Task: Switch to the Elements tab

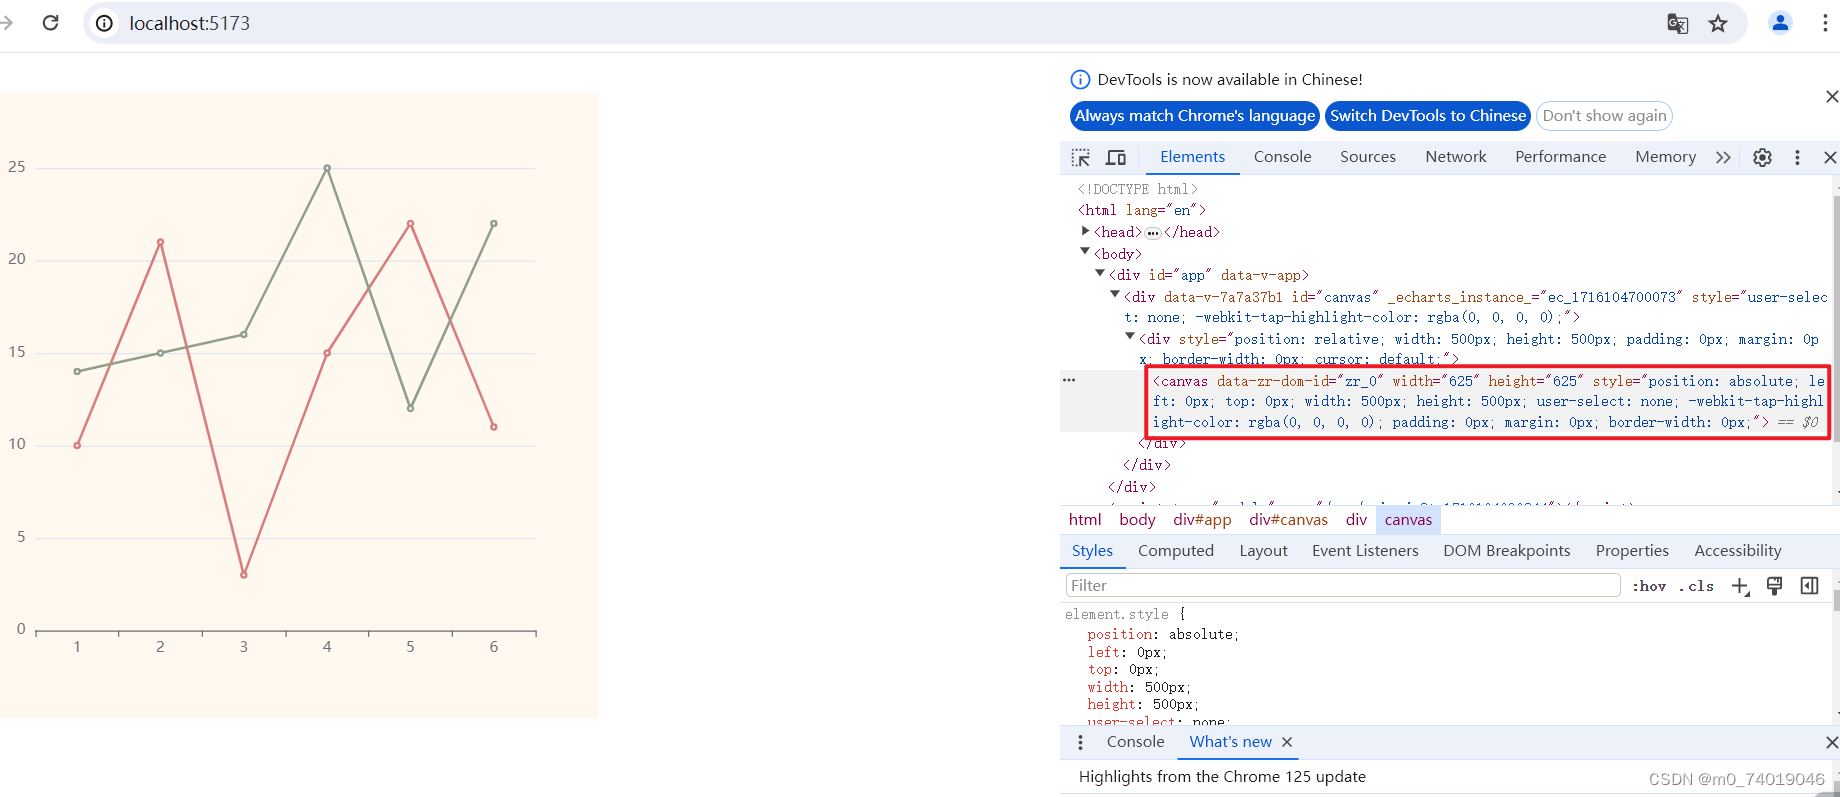Action: click(x=1192, y=157)
